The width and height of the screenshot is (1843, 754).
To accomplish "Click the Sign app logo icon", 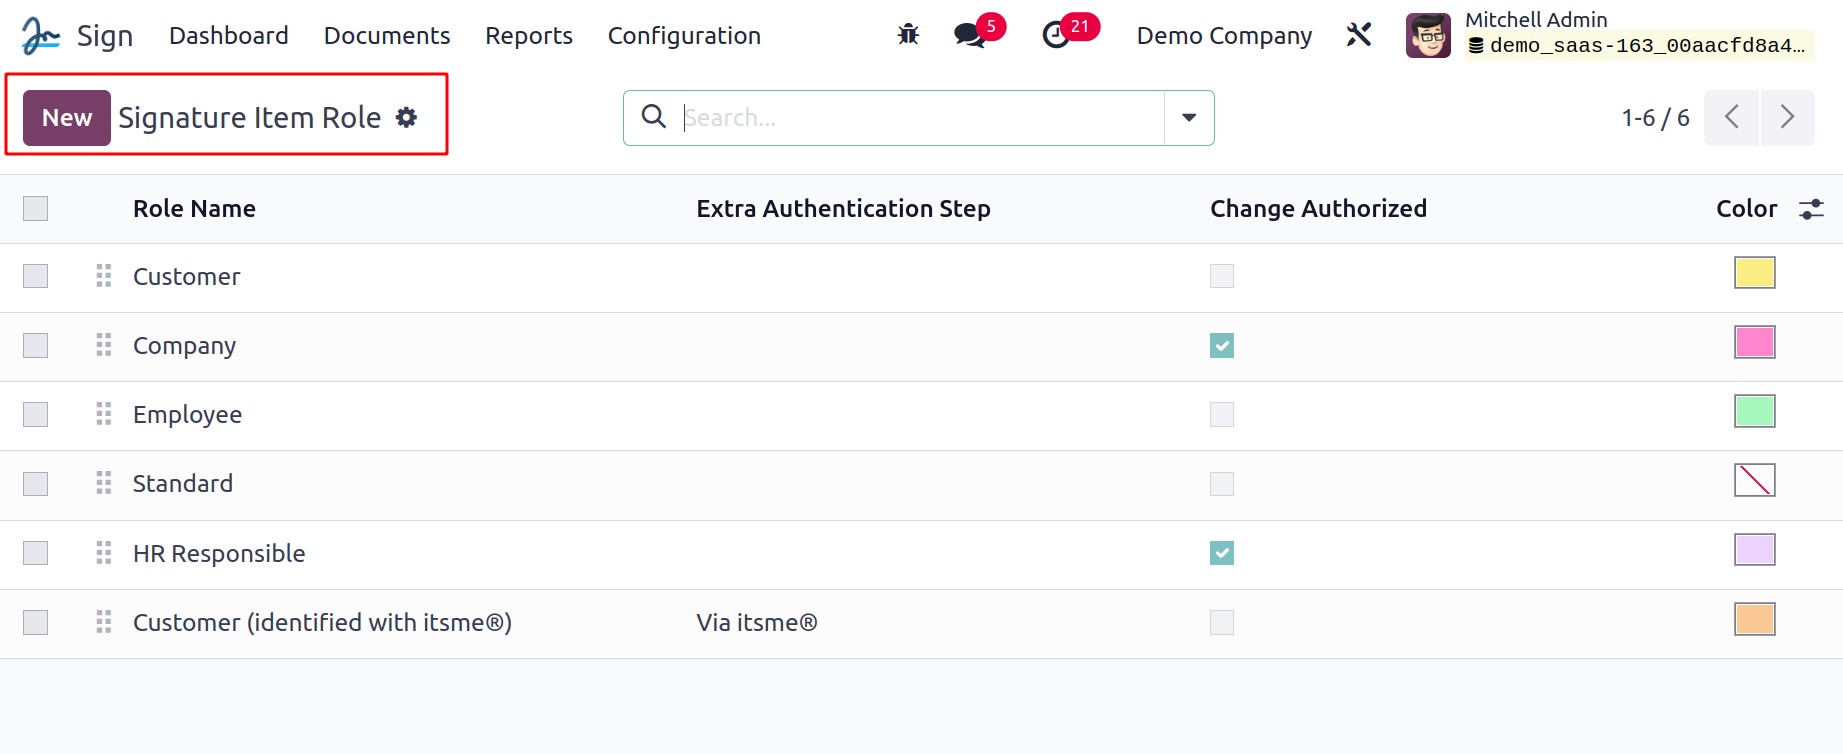I will coord(41,36).
